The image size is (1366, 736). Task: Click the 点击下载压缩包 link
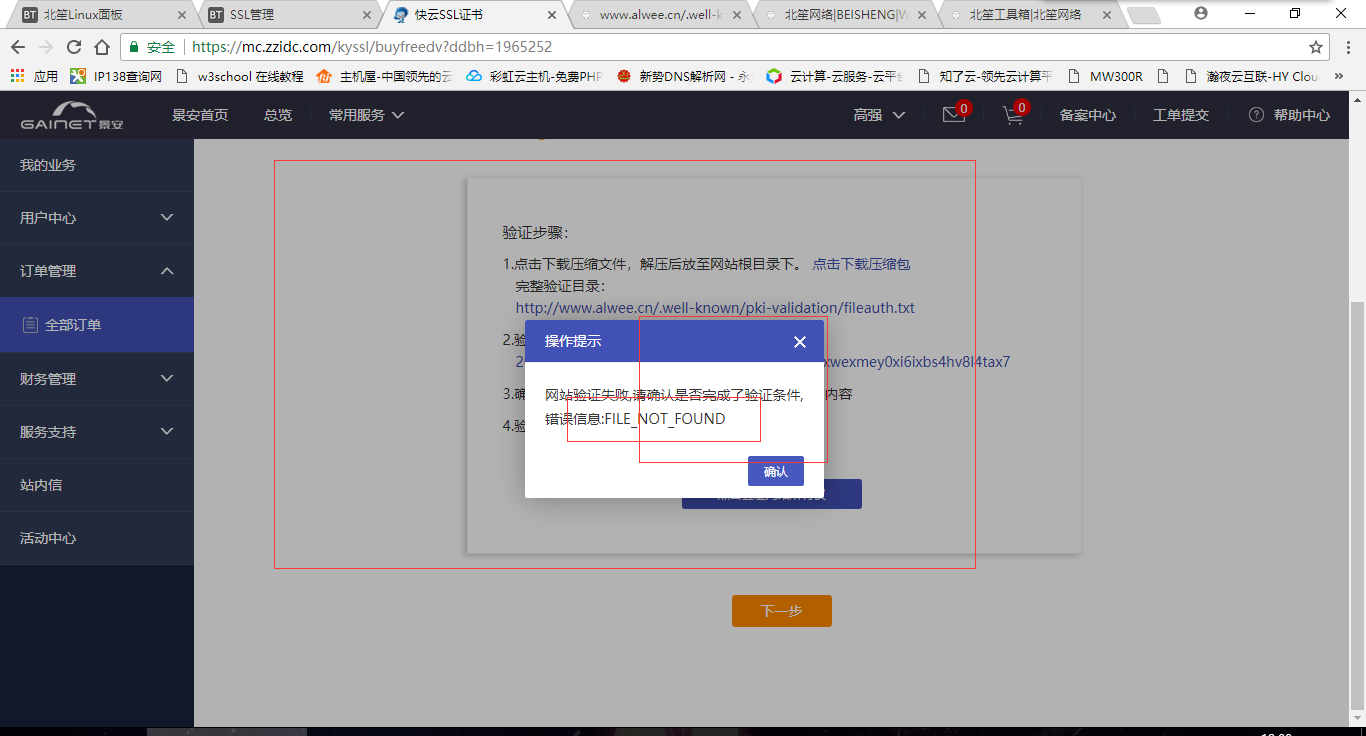coord(861,264)
